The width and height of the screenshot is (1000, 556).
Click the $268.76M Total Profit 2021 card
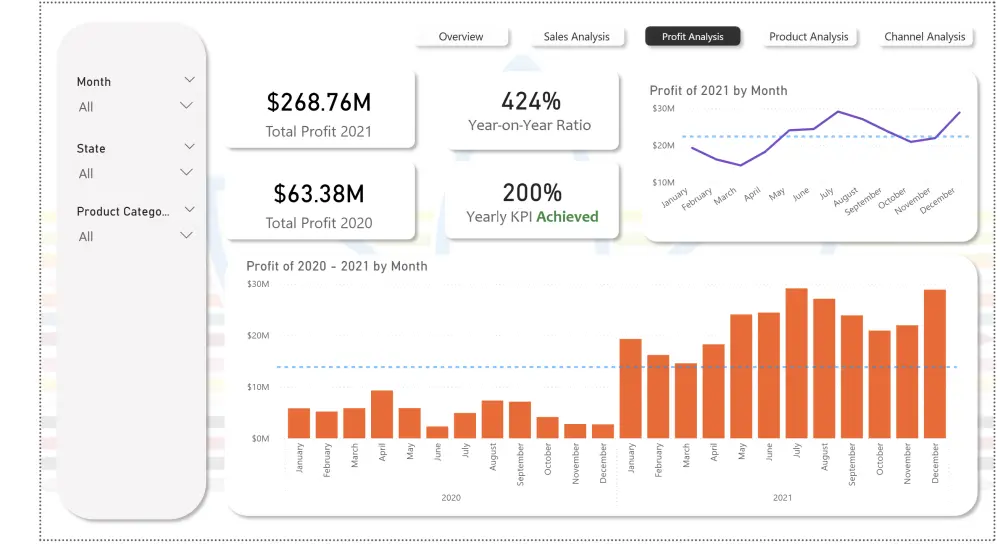(x=320, y=111)
